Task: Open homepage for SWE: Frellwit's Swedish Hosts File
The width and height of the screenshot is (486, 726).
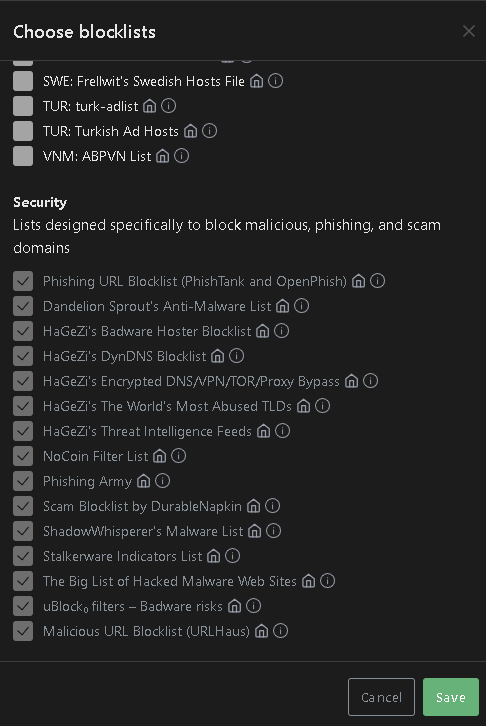Action: tap(256, 81)
